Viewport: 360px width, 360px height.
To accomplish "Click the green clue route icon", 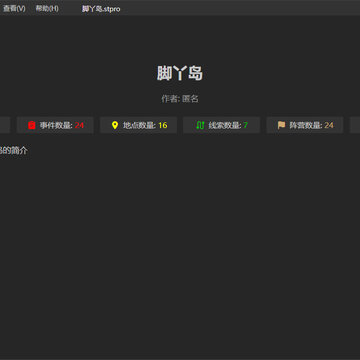I will coord(200,125).
